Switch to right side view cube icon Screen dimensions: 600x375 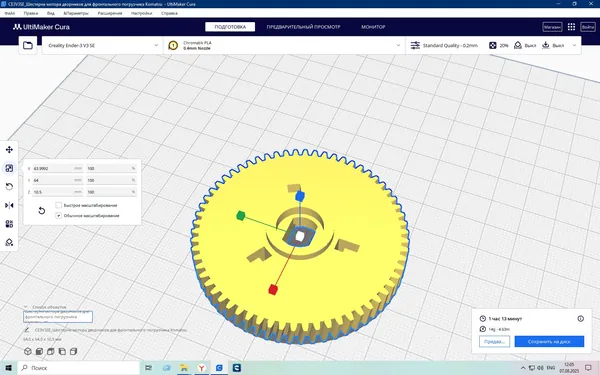pyautogui.click(x=73, y=351)
